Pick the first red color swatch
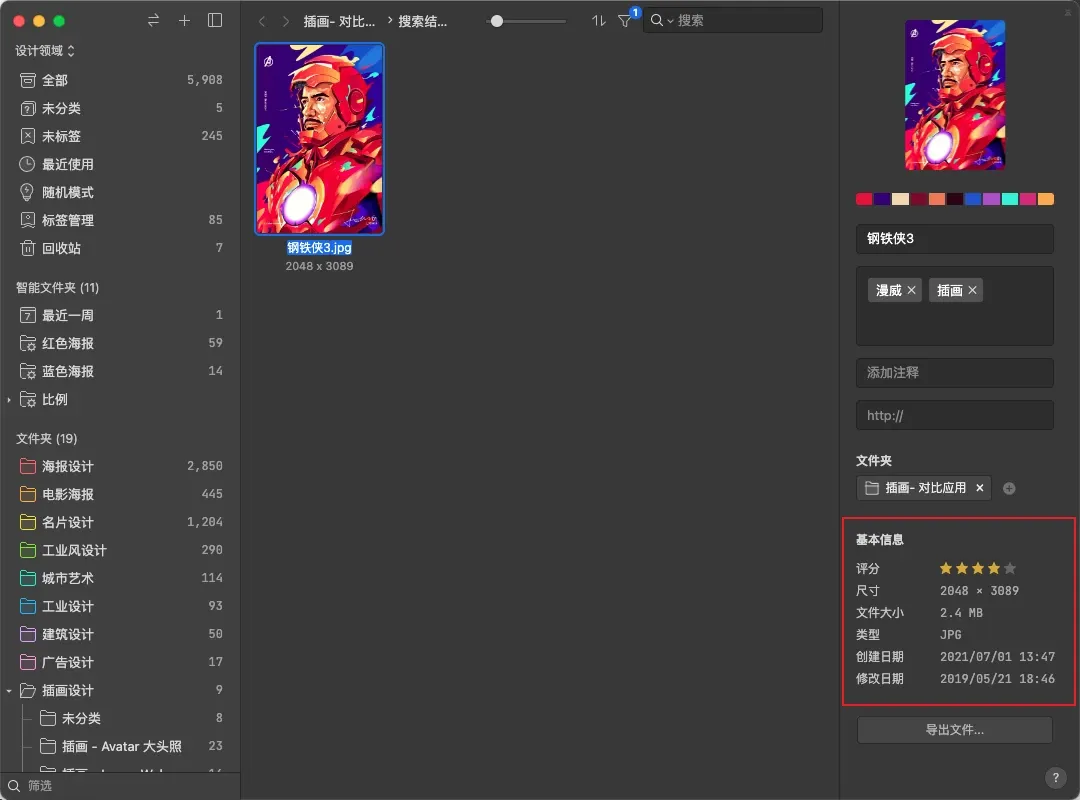Image resolution: width=1080 pixels, height=800 pixels. pyautogui.click(x=864, y=199)
